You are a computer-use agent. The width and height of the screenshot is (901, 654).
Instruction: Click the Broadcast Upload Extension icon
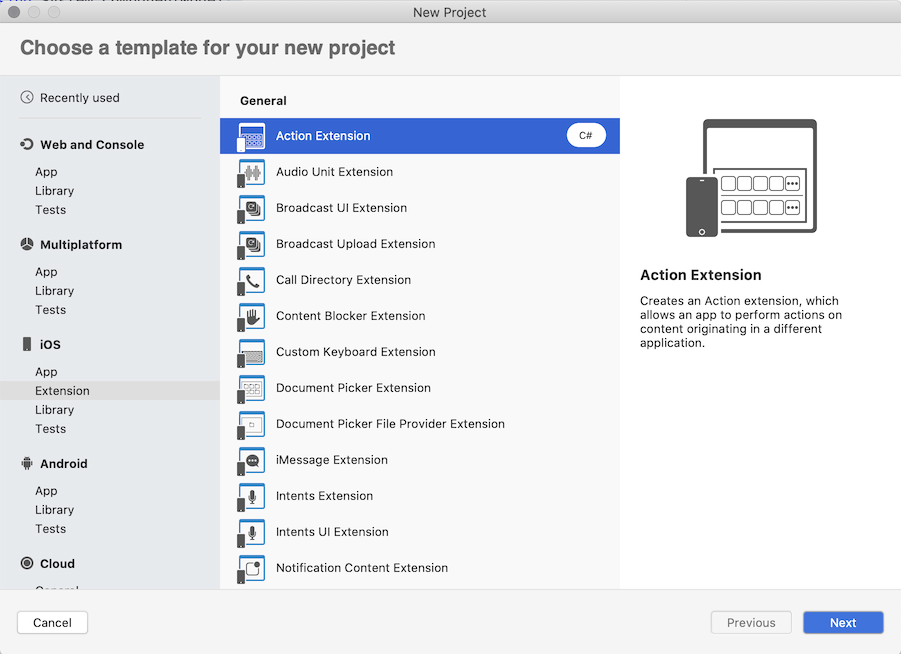(x=251, y=245)
